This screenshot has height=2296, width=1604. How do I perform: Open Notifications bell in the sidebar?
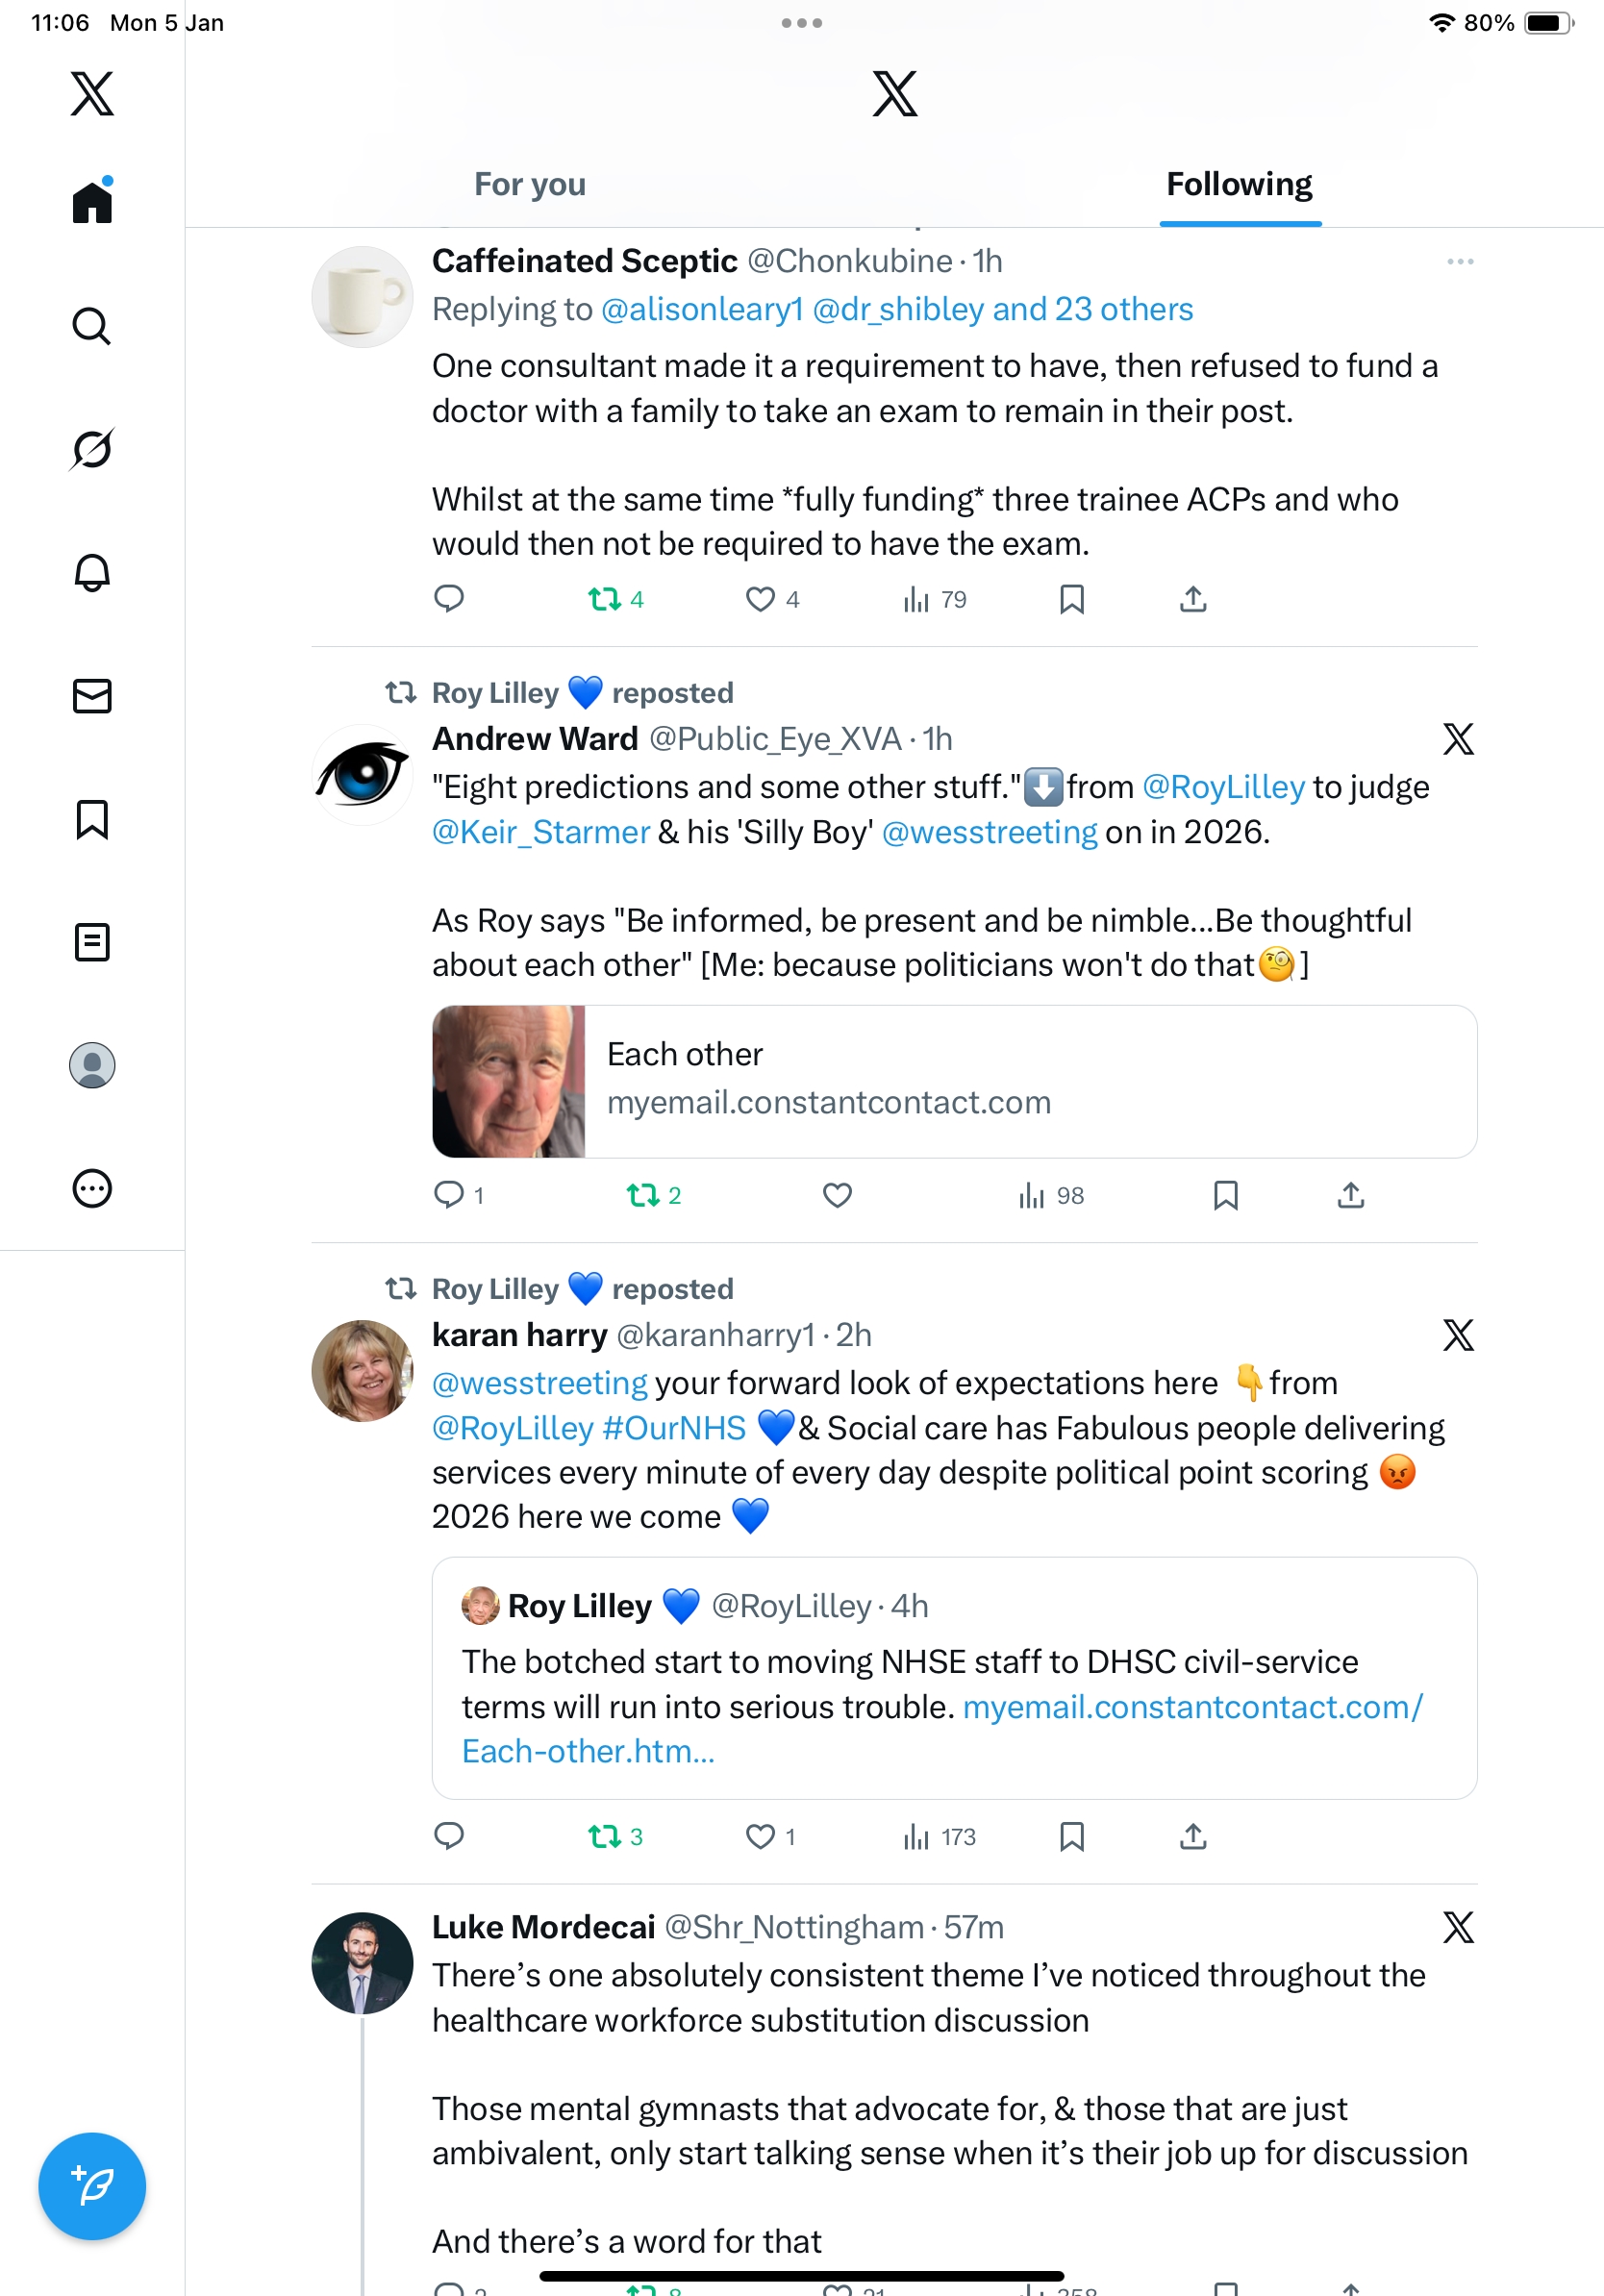coord(92,573)
